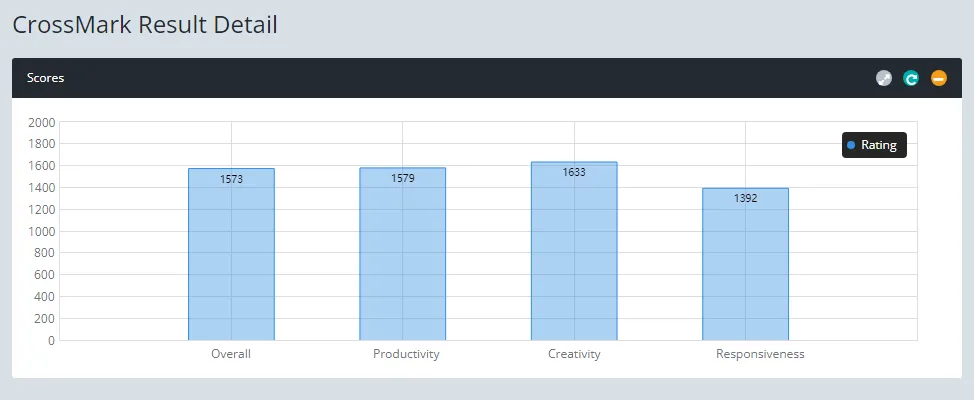Click the Scores panel header title

(x=46, y=78)
